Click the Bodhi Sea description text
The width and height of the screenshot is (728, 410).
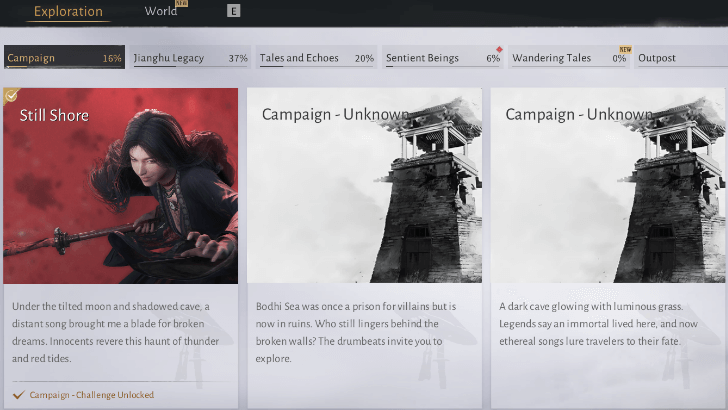(356, 332)
